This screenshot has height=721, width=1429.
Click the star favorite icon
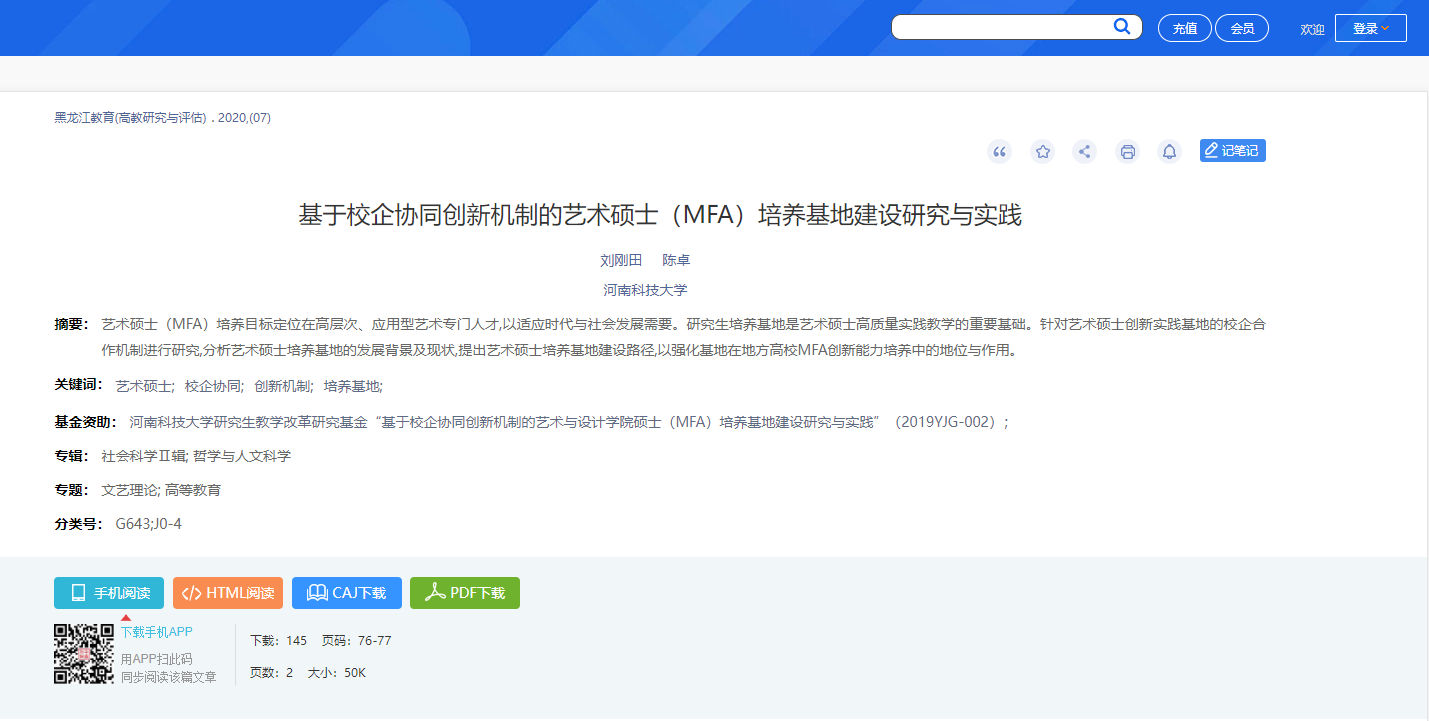click(1043, 151)
